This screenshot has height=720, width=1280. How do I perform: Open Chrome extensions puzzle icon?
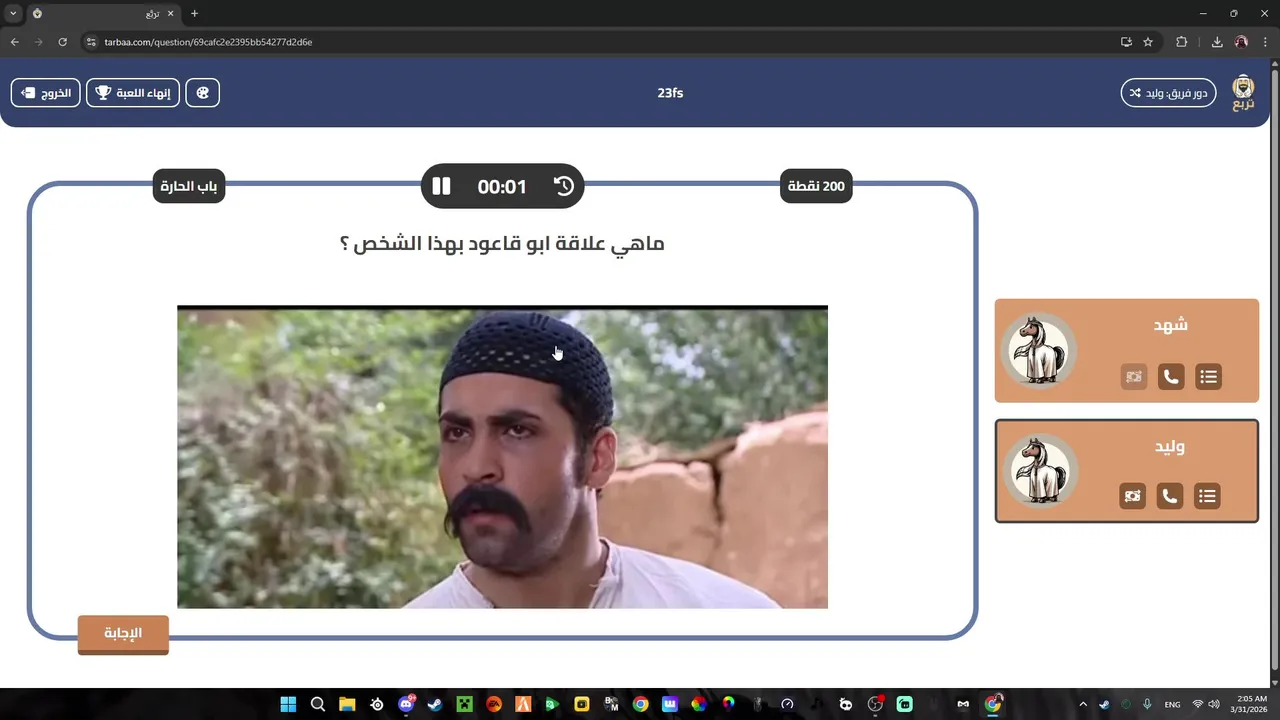point(1181,42)
